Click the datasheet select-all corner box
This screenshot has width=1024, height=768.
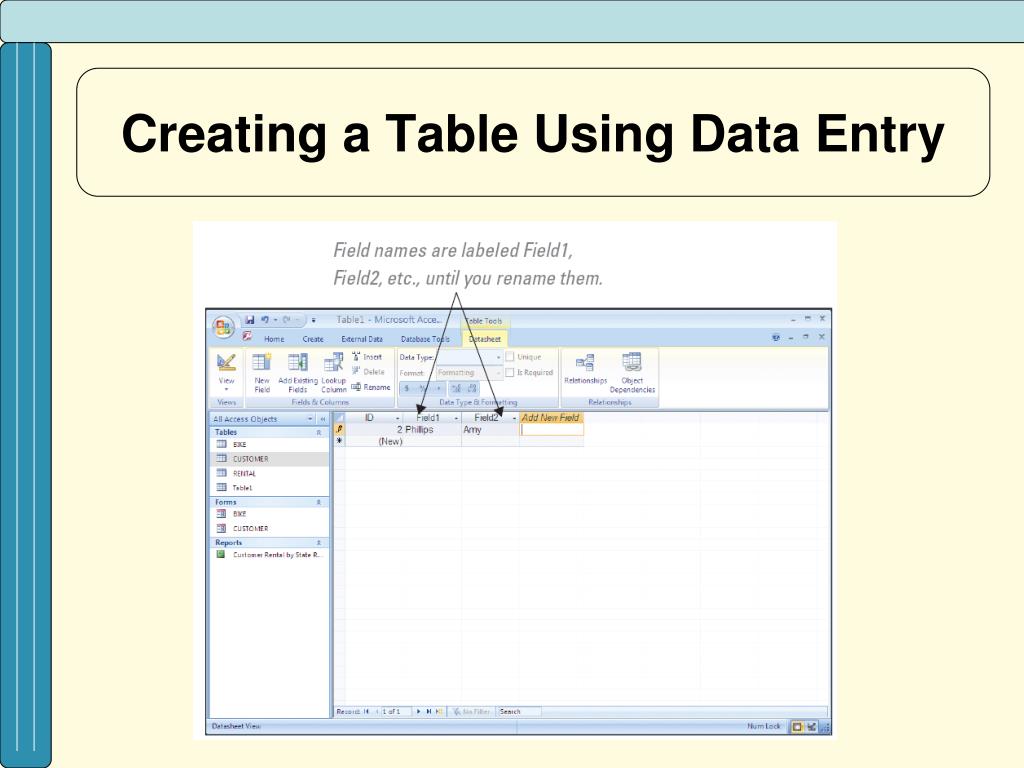click(339, 418)
